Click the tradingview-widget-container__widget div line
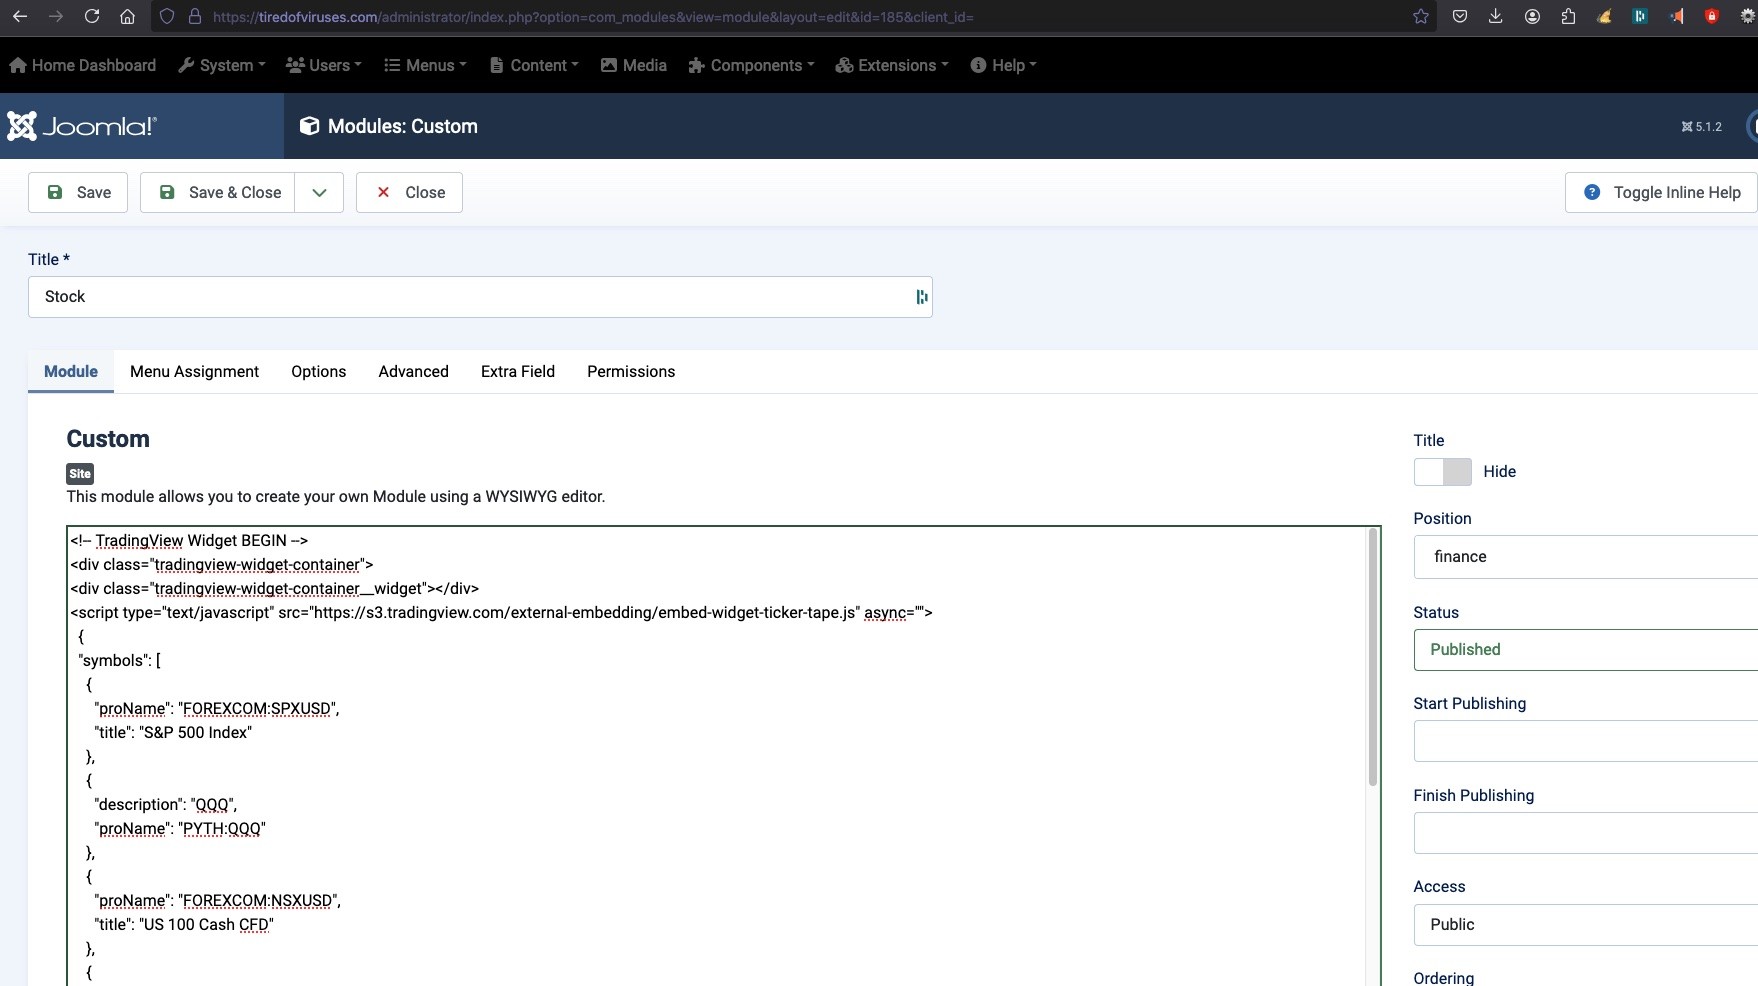 click(274, 589)
